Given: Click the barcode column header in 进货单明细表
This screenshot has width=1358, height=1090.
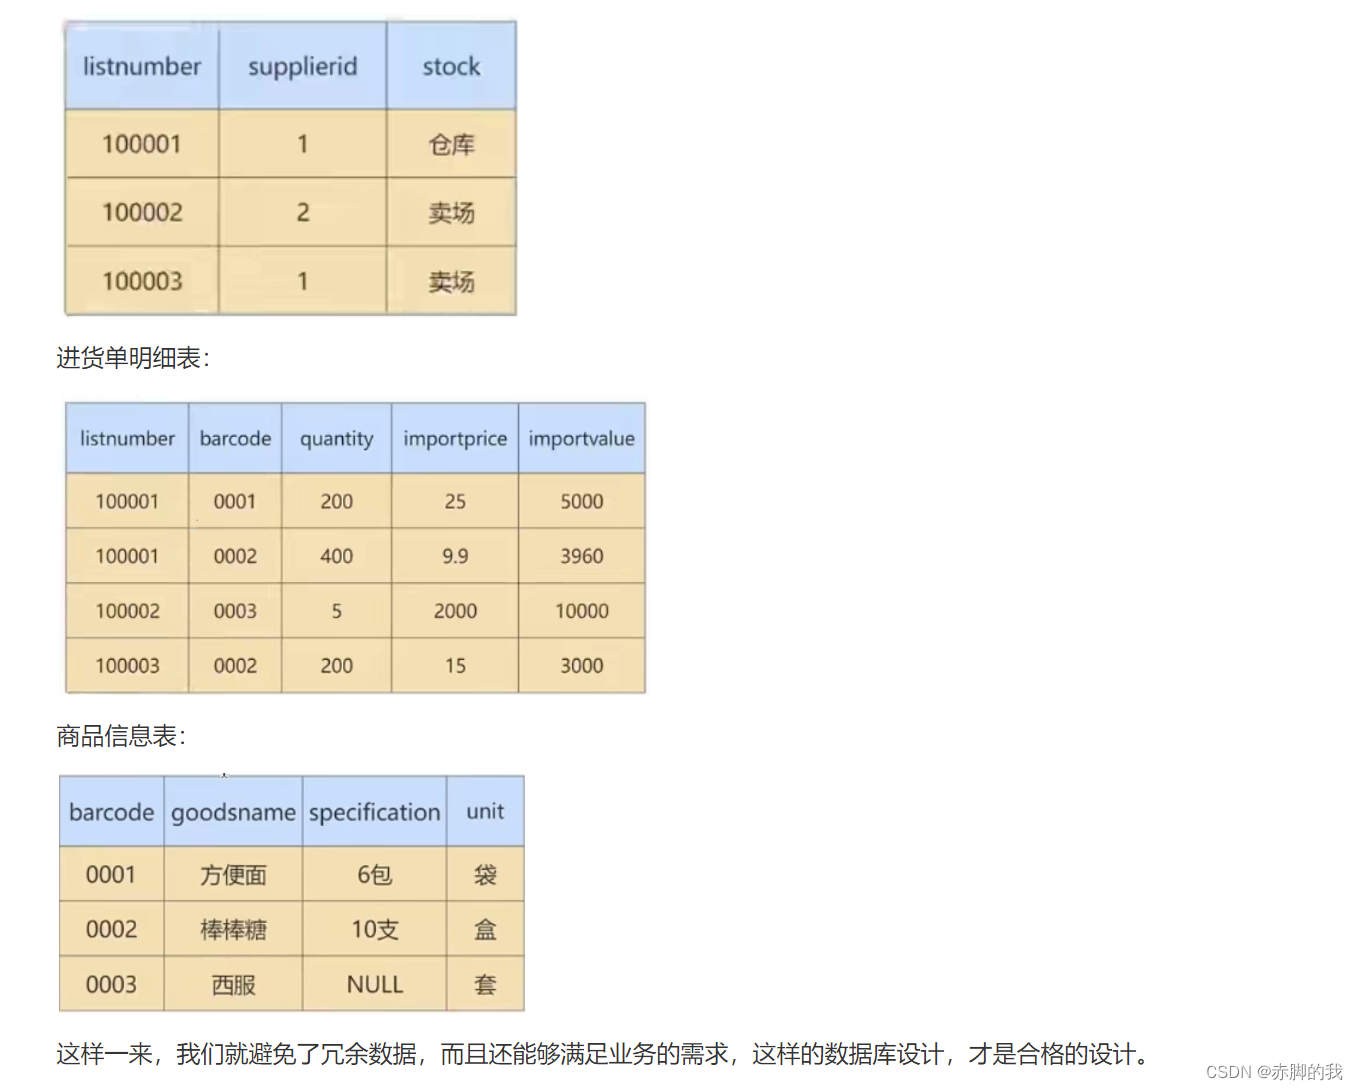Looking at the screenshot, I should pyautogui.click(x=234, y=438).
